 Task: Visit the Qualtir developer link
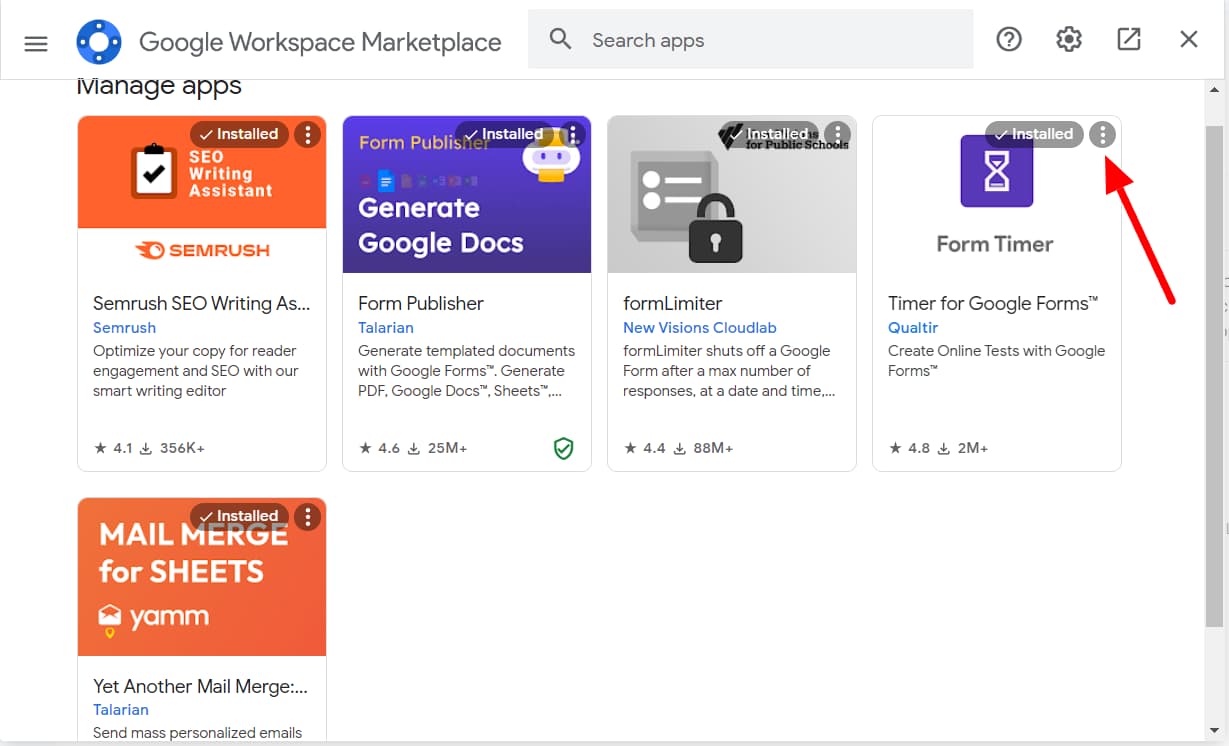(913, 328)
